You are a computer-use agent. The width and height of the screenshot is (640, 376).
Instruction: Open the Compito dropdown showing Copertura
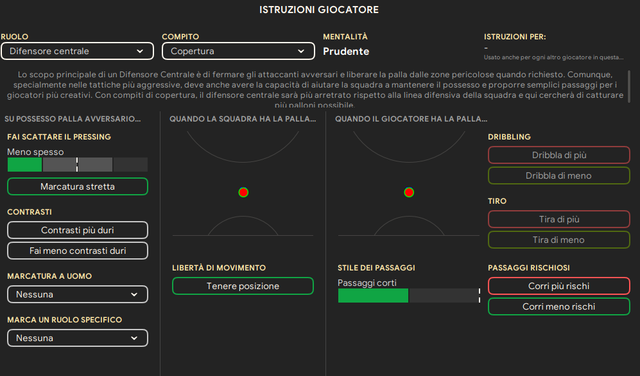coord(238,51)
